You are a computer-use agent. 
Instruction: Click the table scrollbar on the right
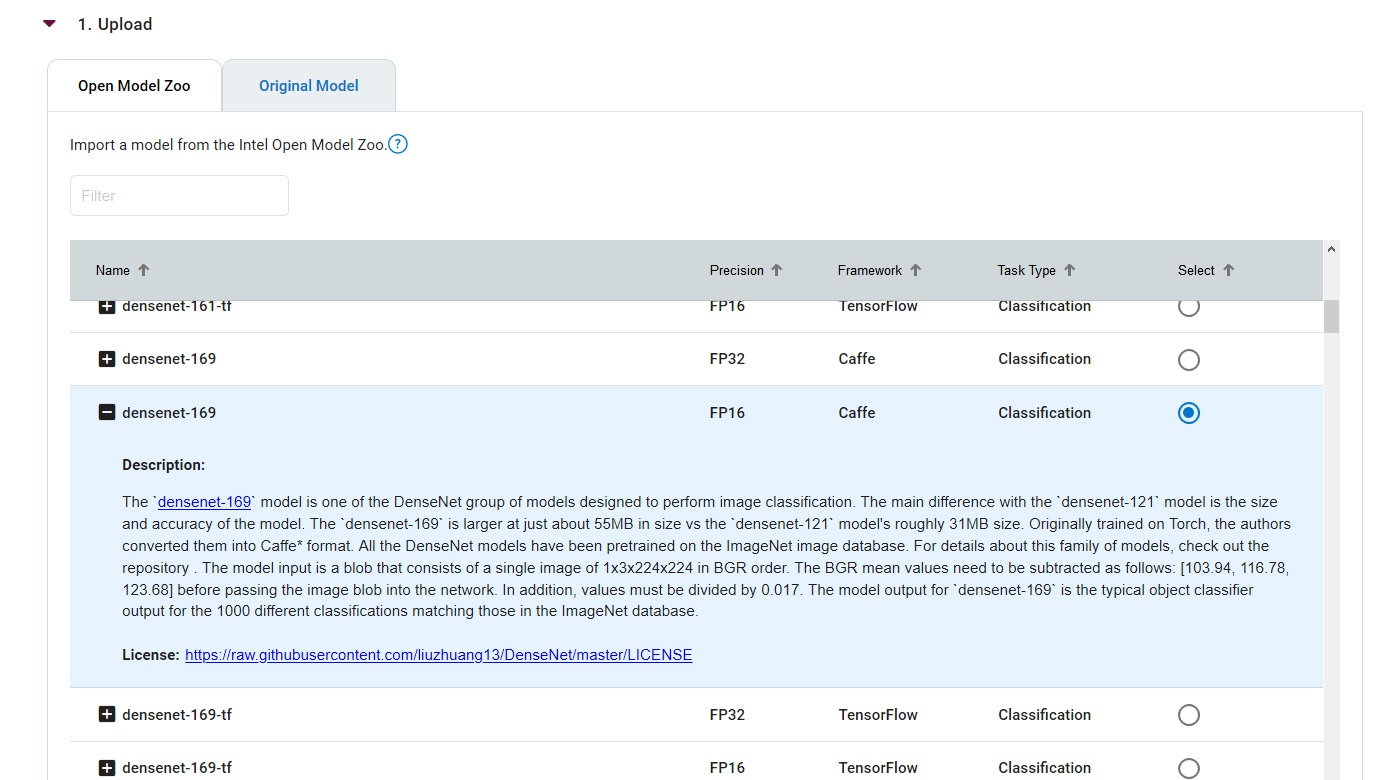pyautogui.click(x=1331, y=316)
